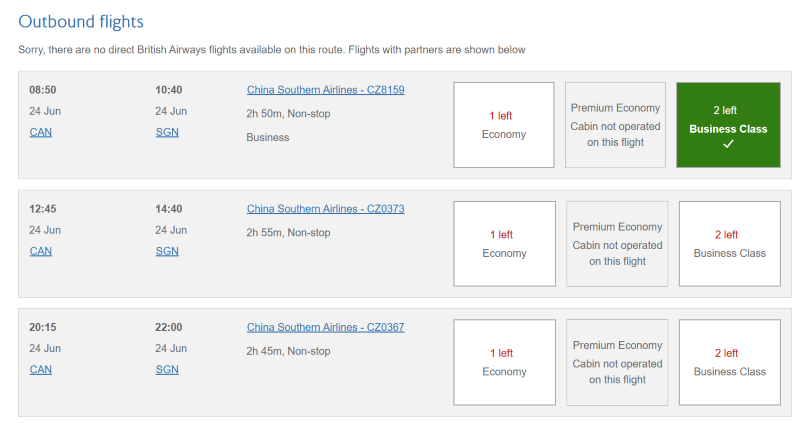Click Premium Economy tile on flight CZ8159
The image size is (800, 423).
click(615, 125)
